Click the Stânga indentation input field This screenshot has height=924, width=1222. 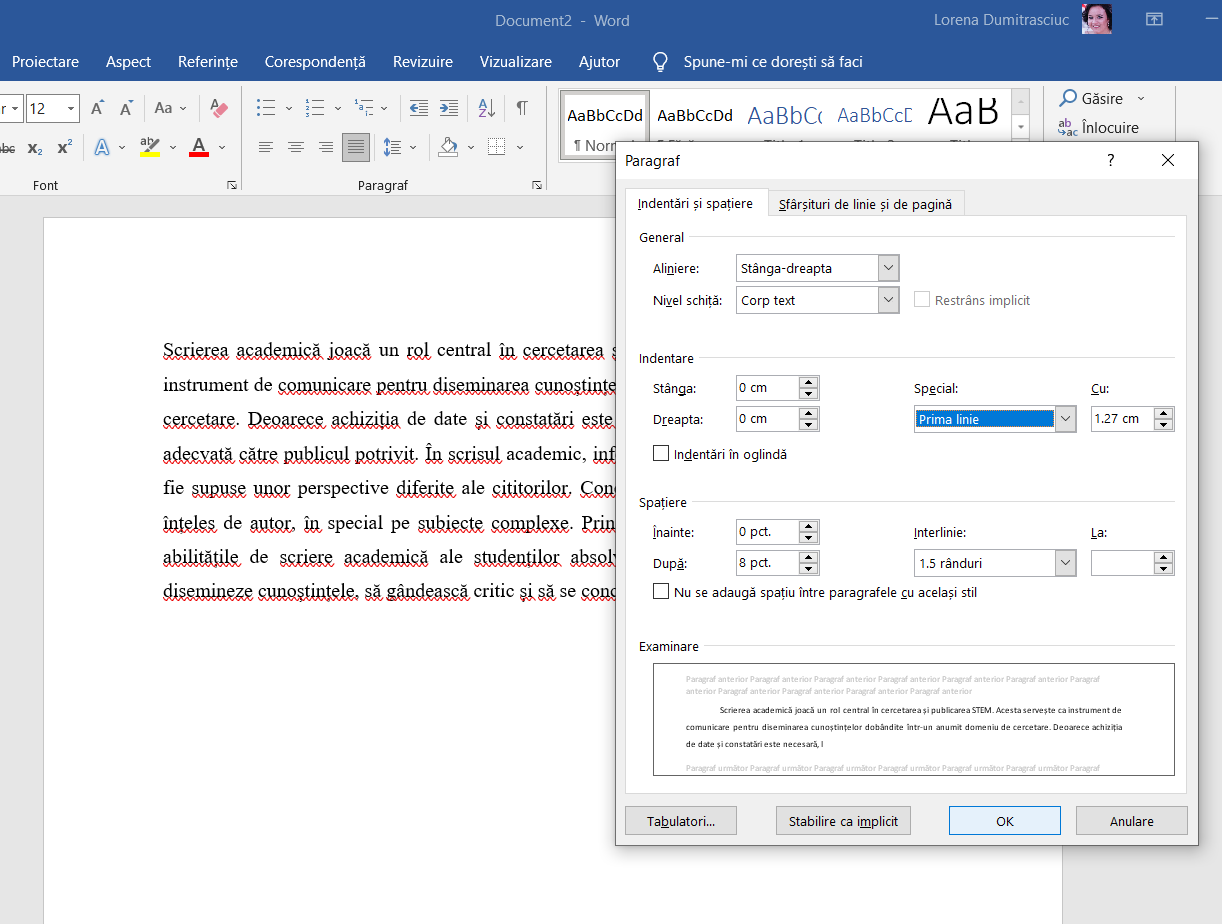pos(767,388)
